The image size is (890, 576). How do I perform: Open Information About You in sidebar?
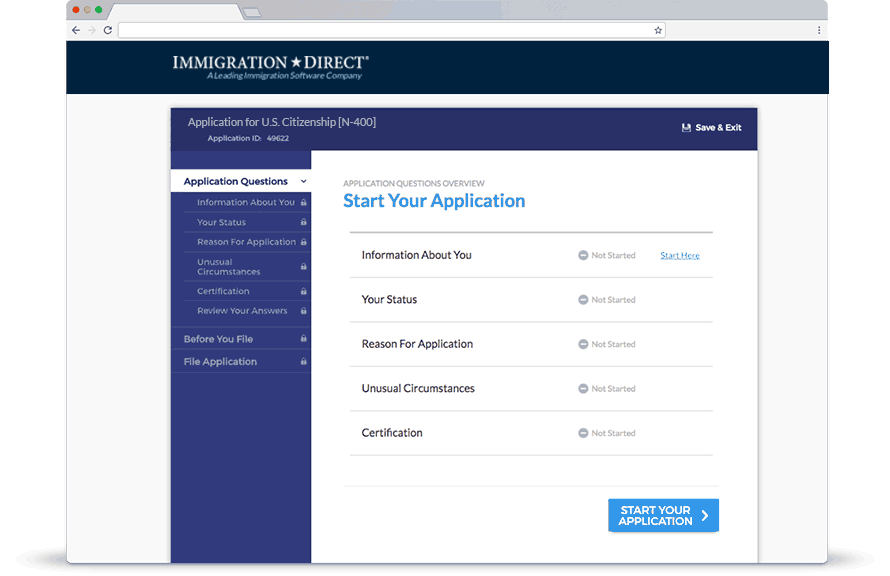(x=246, y=203)
